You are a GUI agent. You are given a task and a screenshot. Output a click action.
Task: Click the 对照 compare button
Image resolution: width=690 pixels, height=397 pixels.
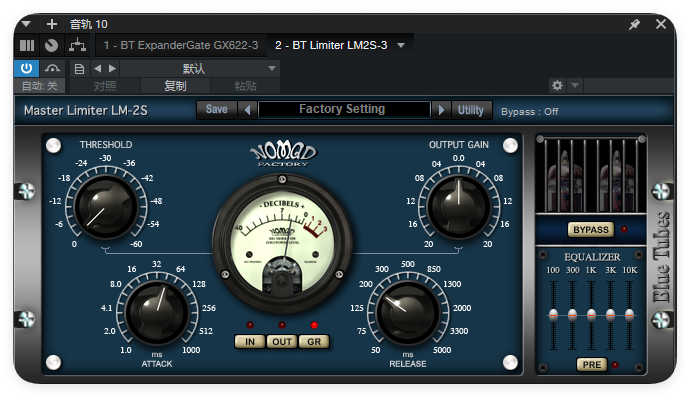coord(105,86)
